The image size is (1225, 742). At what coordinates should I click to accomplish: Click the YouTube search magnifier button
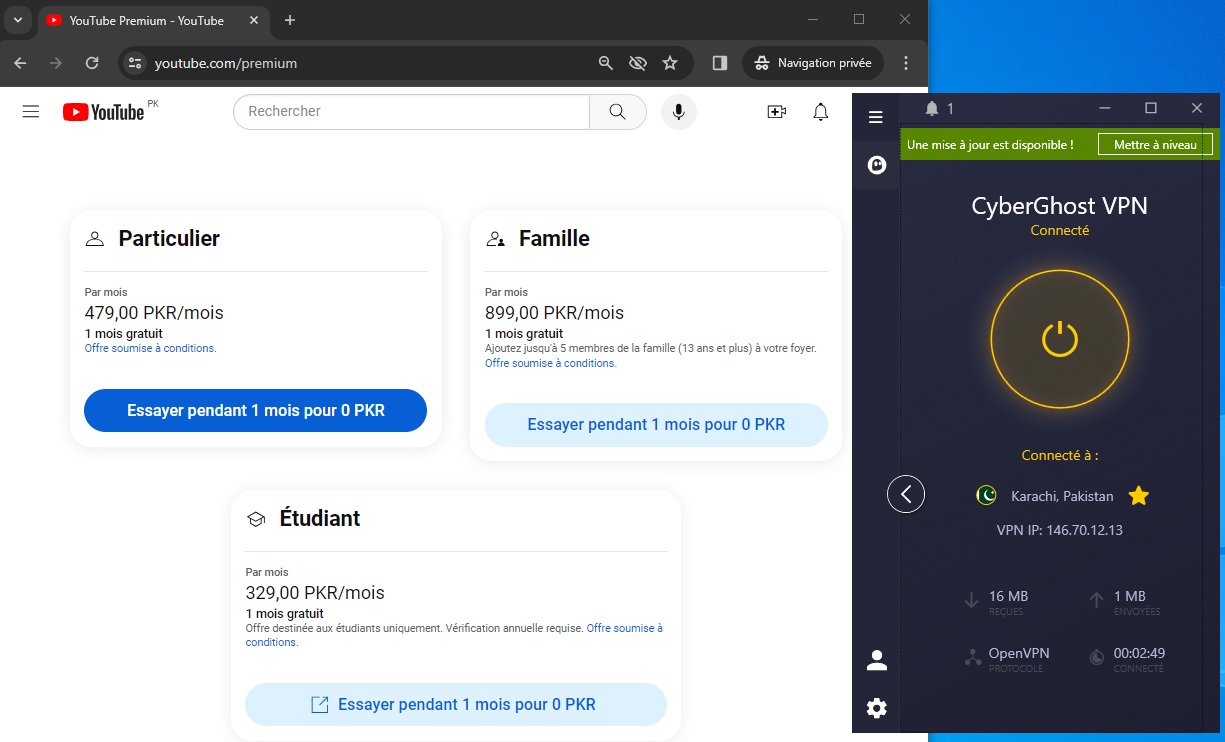click(617, 112)
